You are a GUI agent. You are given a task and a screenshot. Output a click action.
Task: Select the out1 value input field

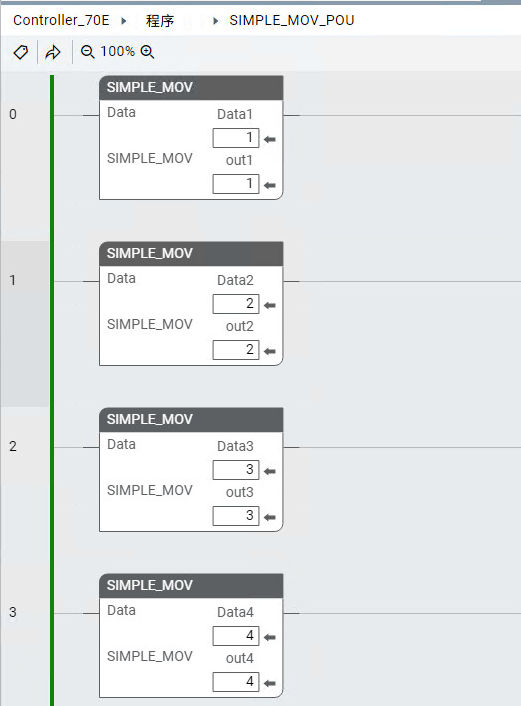[236, 184]
